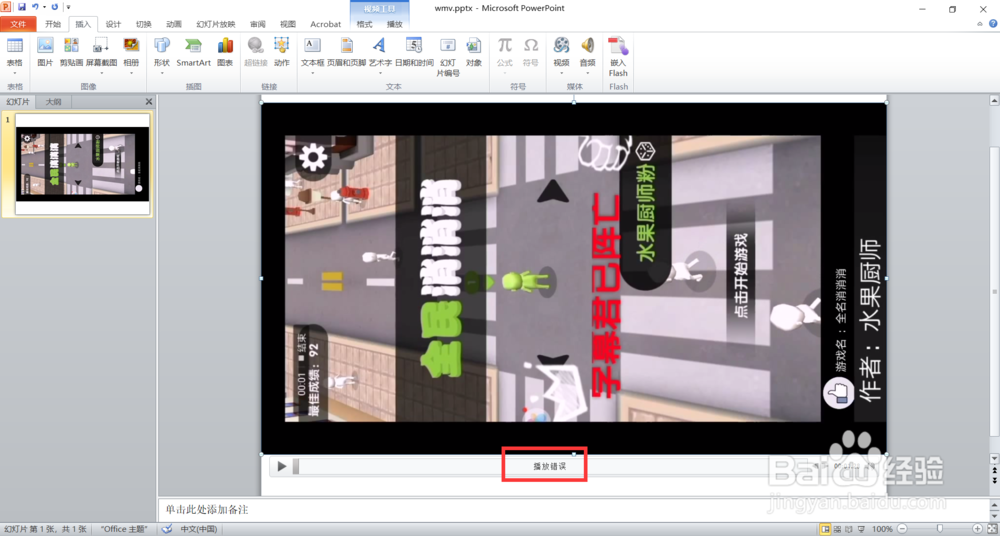
Task: Click the zoom out minus button
Action: click(x=901, y=529)
